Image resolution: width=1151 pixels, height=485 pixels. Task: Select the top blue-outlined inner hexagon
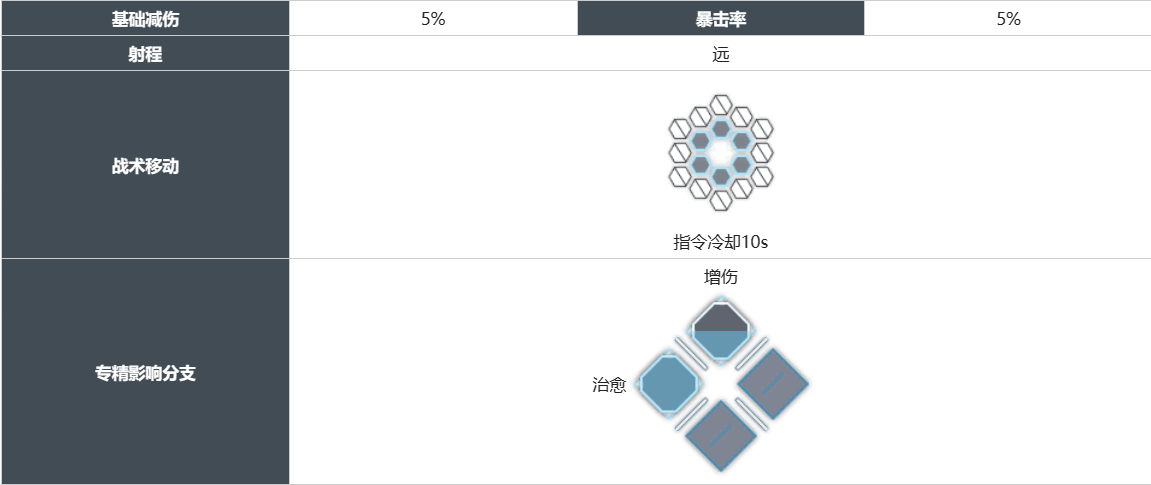(x=721, y=128)
